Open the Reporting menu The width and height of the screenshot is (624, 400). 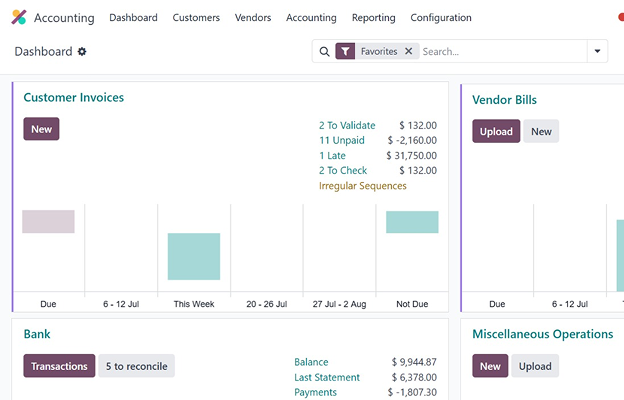point(373,18)
